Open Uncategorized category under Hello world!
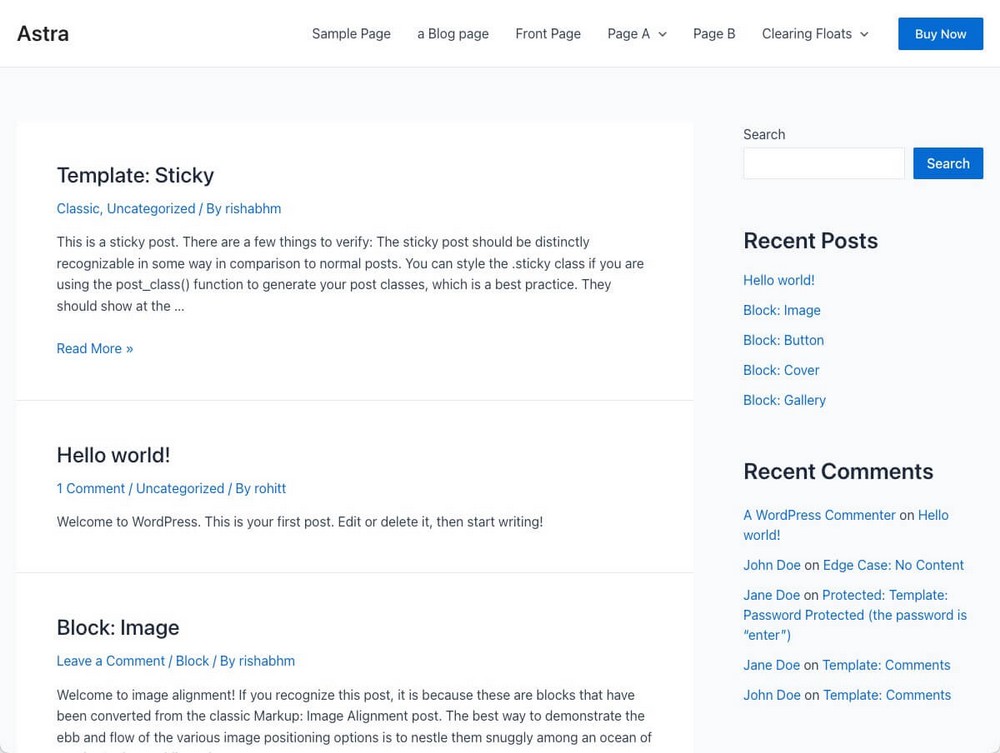1000x753 pixels. (x=180, y=488)
